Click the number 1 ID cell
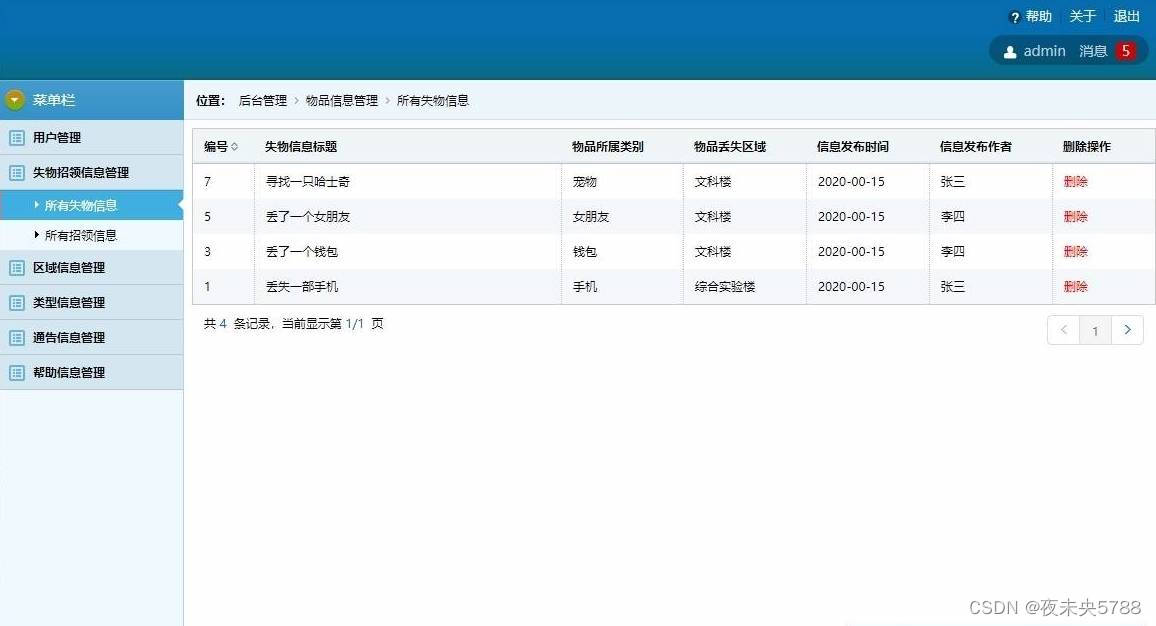 [x=207, y=287]
